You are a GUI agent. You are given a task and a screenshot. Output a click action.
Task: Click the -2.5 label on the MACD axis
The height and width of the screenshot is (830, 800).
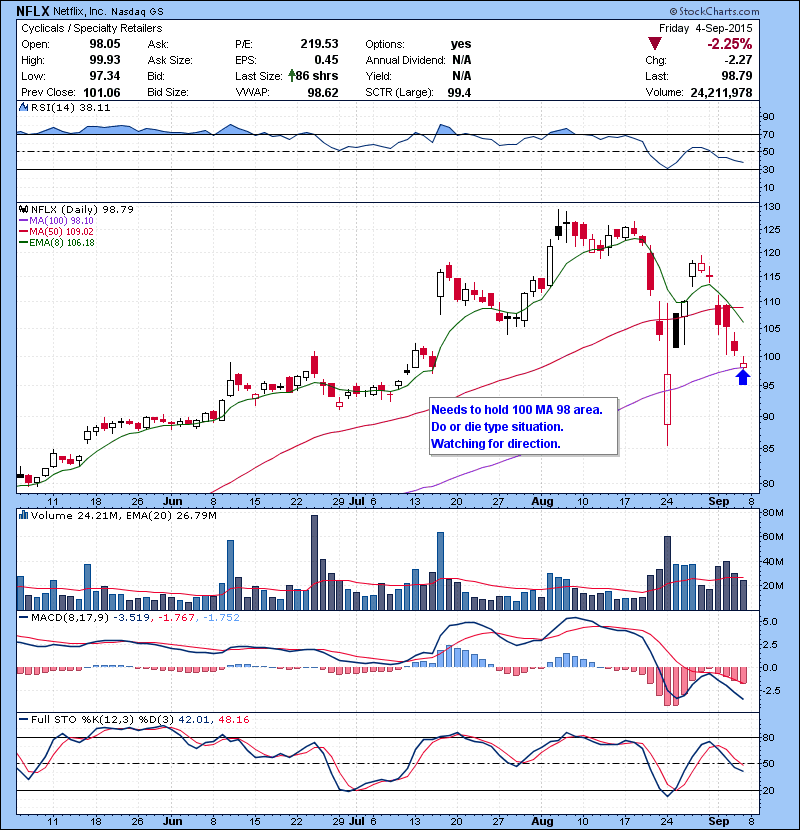770,691
